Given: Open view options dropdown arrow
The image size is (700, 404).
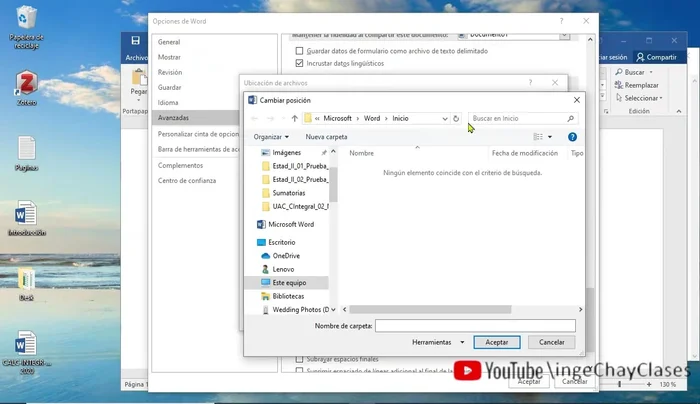Looking at the screenshot, I should click(x=550, y=137).
